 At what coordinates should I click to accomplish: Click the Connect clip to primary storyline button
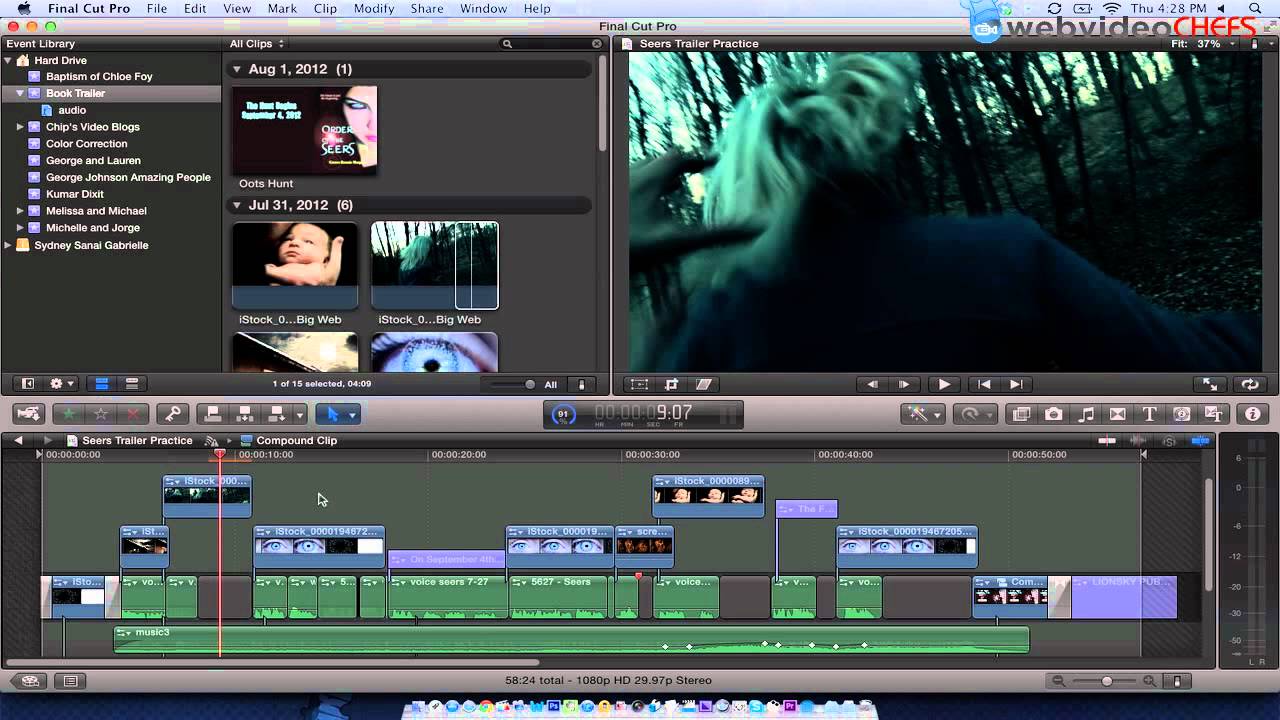click(212, 413)
